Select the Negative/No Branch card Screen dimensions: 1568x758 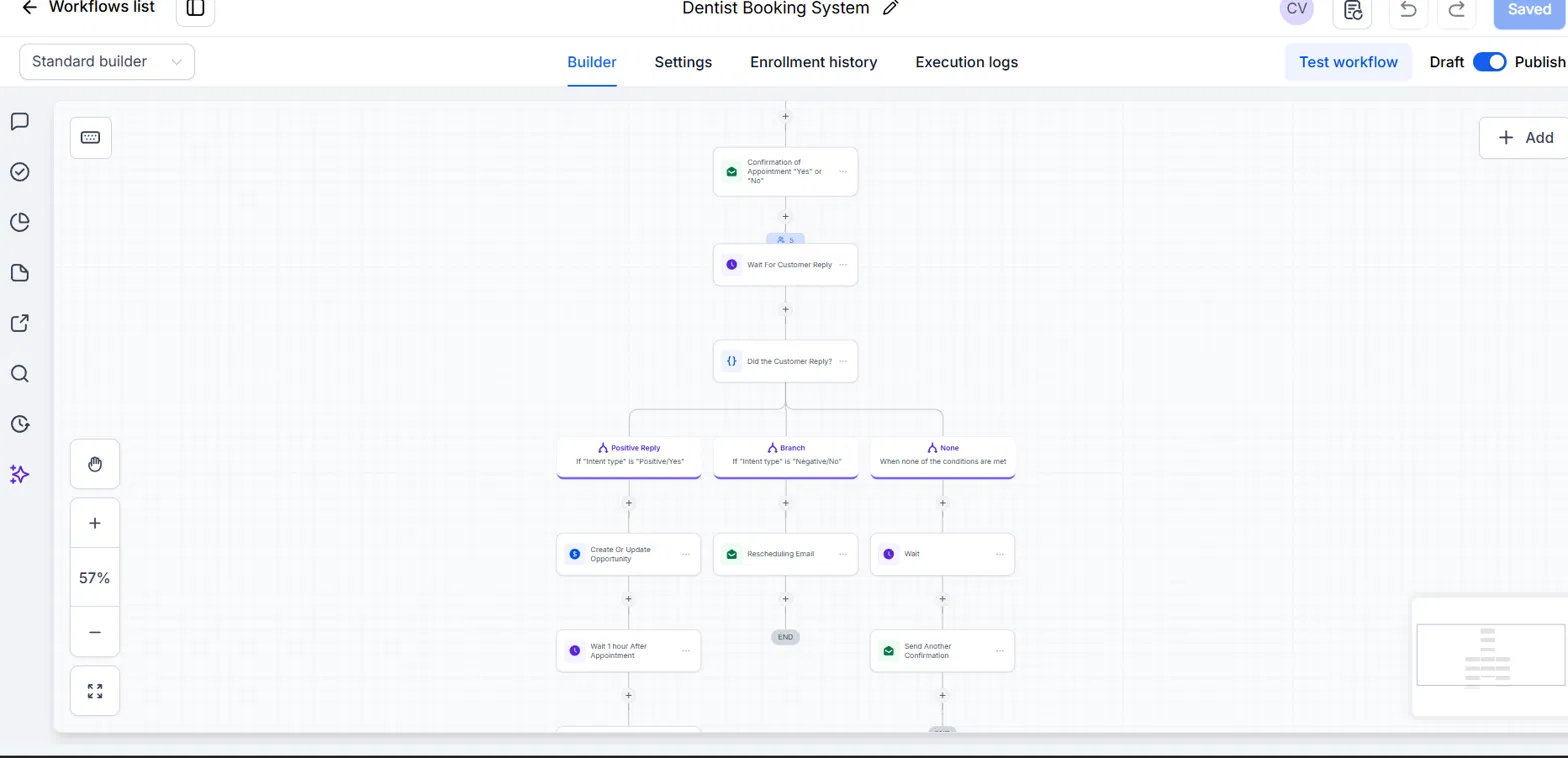tap(785, 457)
